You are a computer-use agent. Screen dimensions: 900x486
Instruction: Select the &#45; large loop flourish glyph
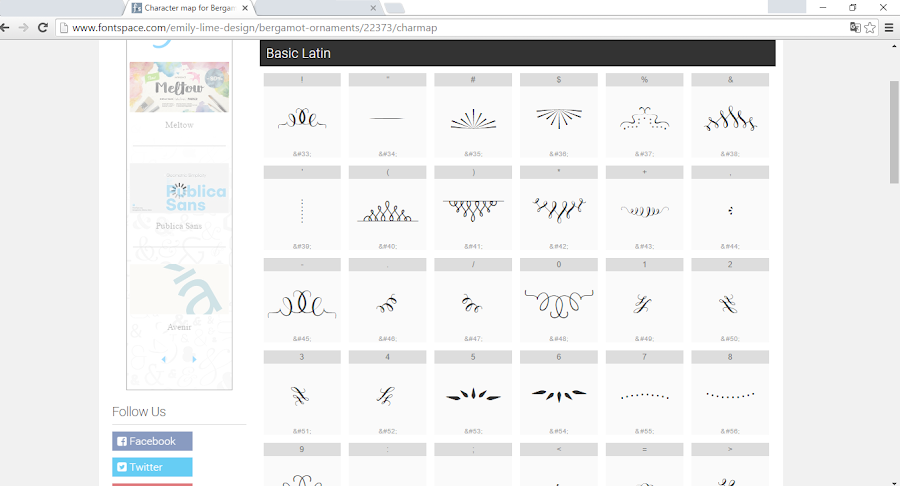[302, 304]
